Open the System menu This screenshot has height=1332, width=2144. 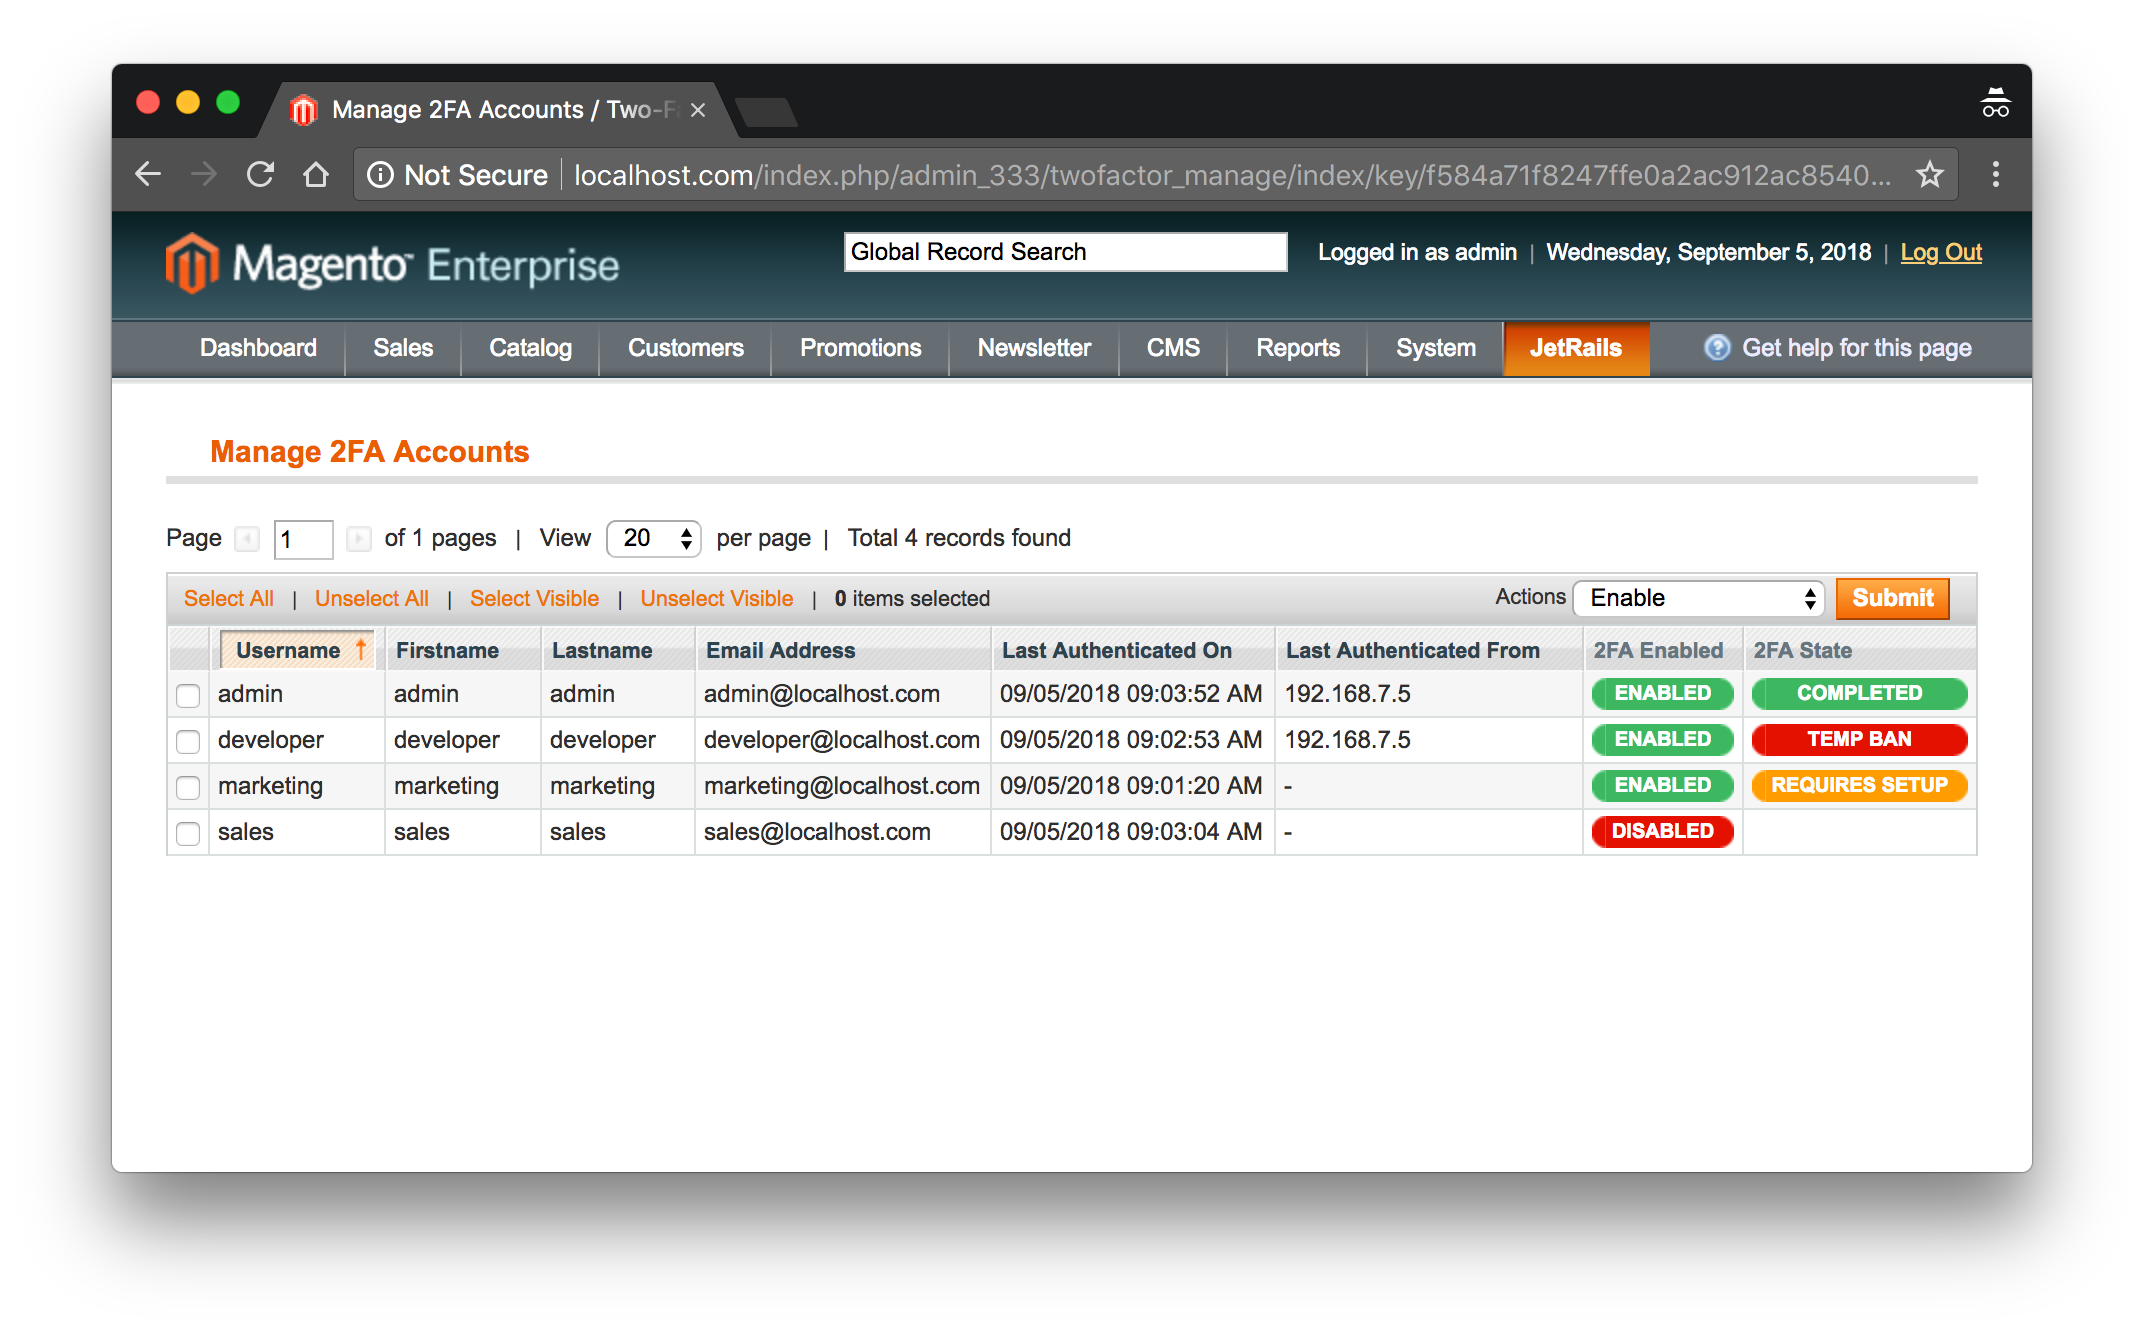pos(1435,348)
